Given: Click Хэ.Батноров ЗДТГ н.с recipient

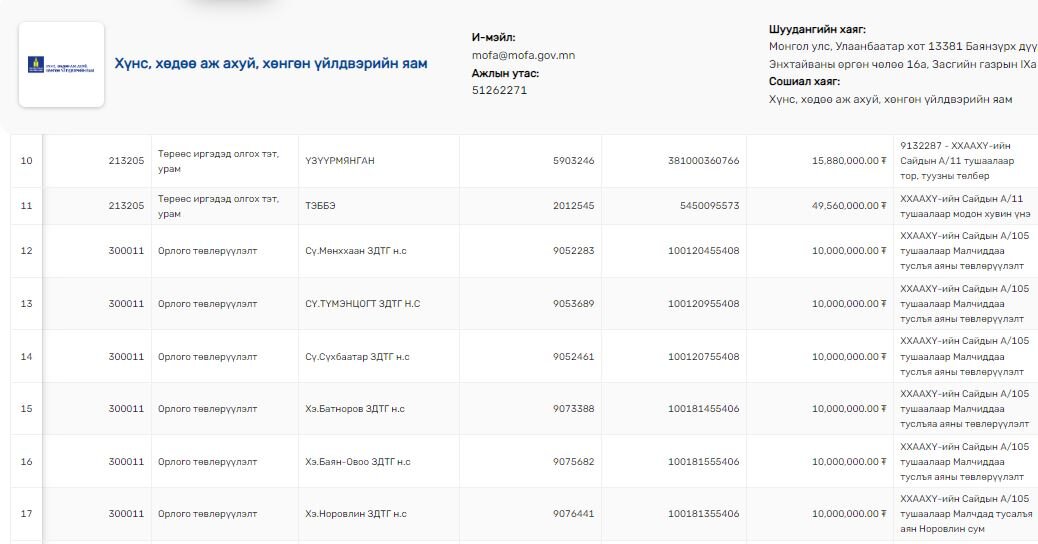Looking at the screenshot, I should click(354, 409).
